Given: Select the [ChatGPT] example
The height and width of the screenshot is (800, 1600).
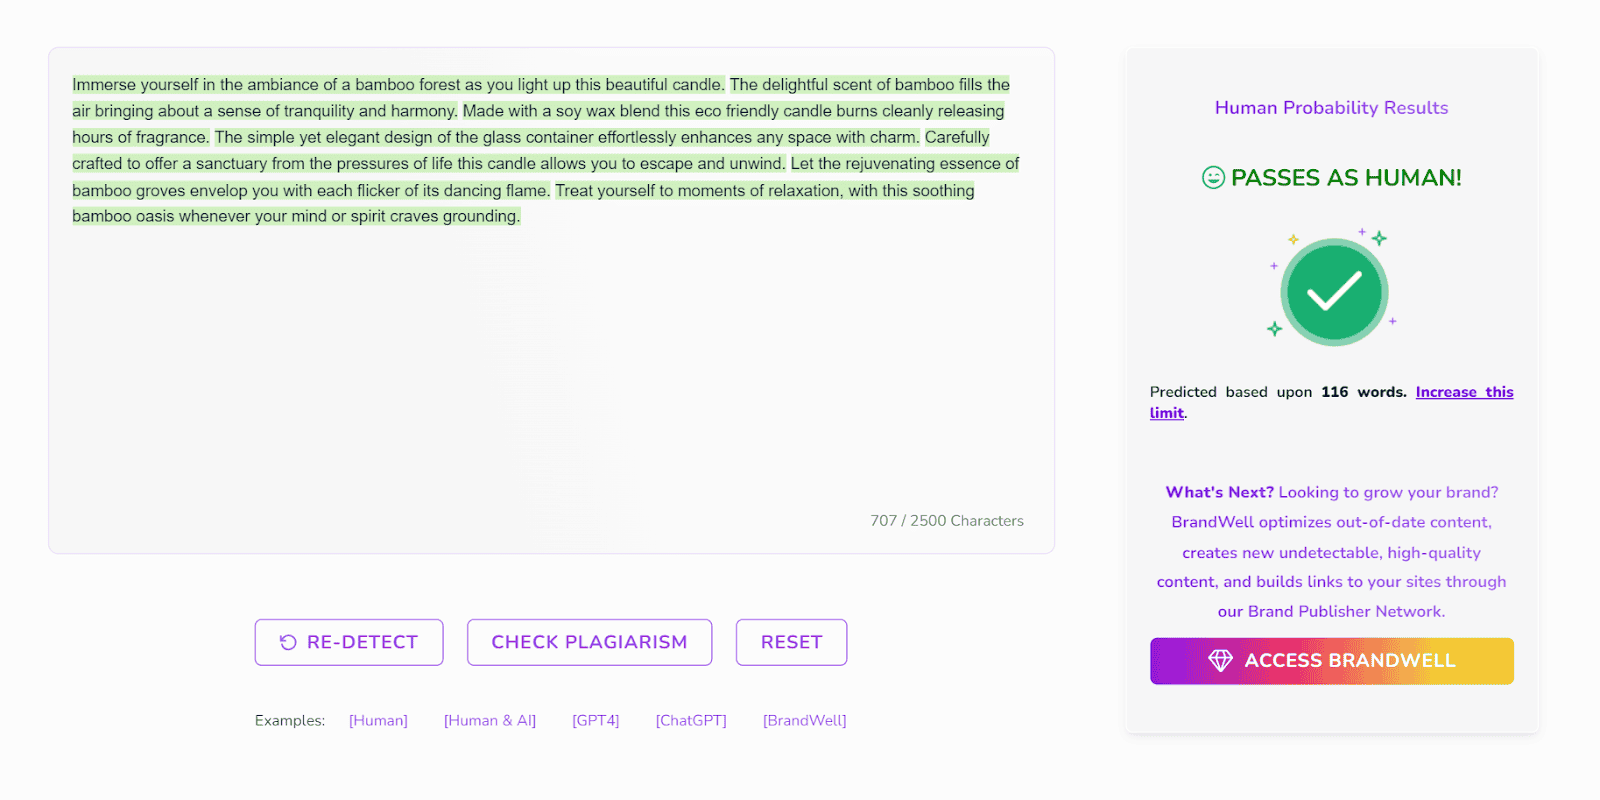Looking at the screenshot, I should click(691, 720).
